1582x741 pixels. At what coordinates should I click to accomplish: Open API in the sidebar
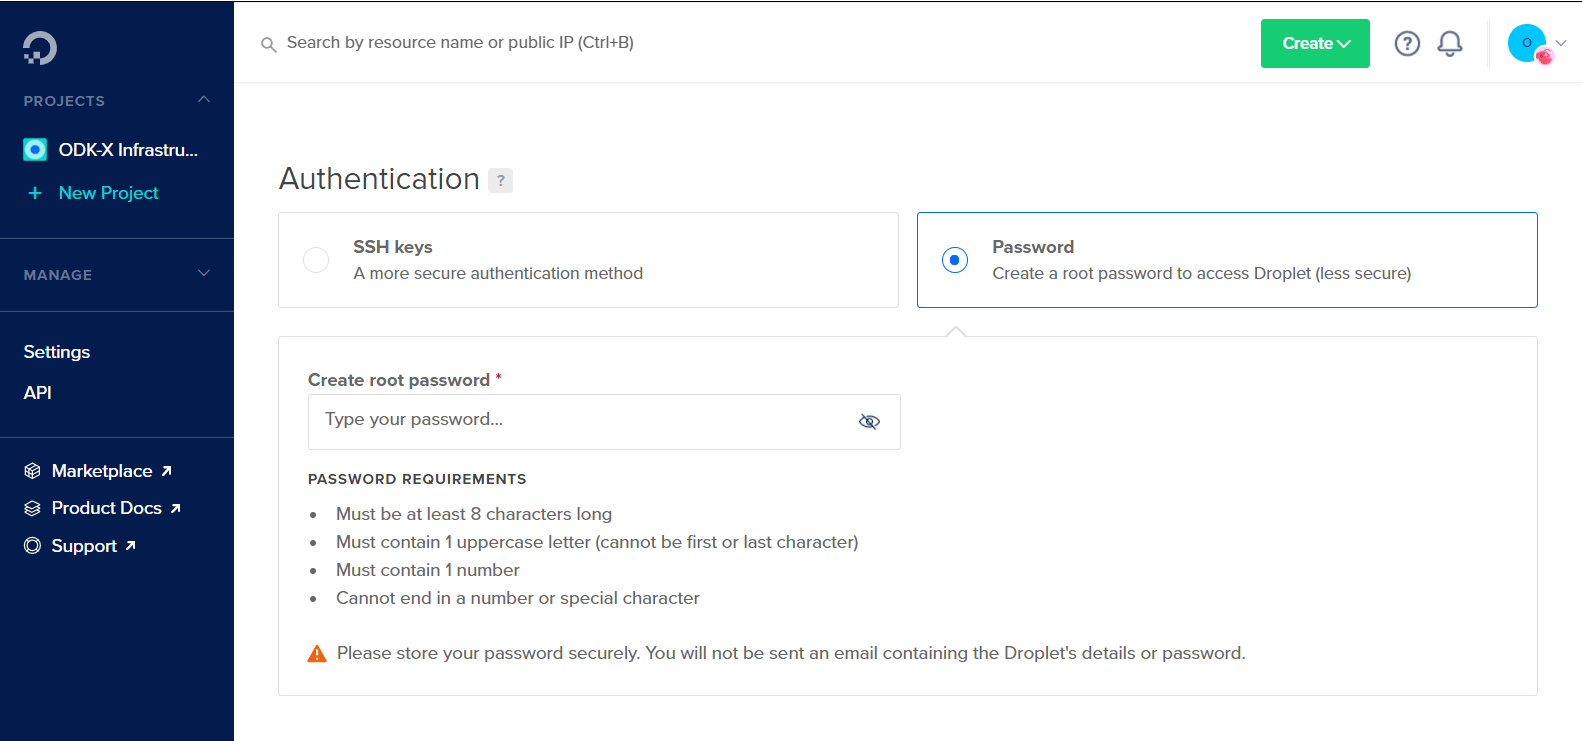pos(38,393)
